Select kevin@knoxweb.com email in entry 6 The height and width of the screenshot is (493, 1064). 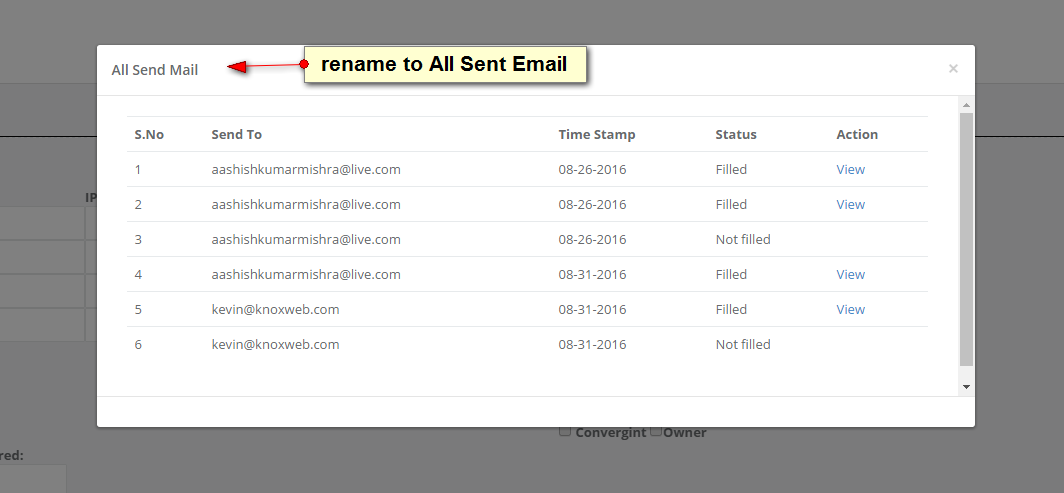click(275, 344)
